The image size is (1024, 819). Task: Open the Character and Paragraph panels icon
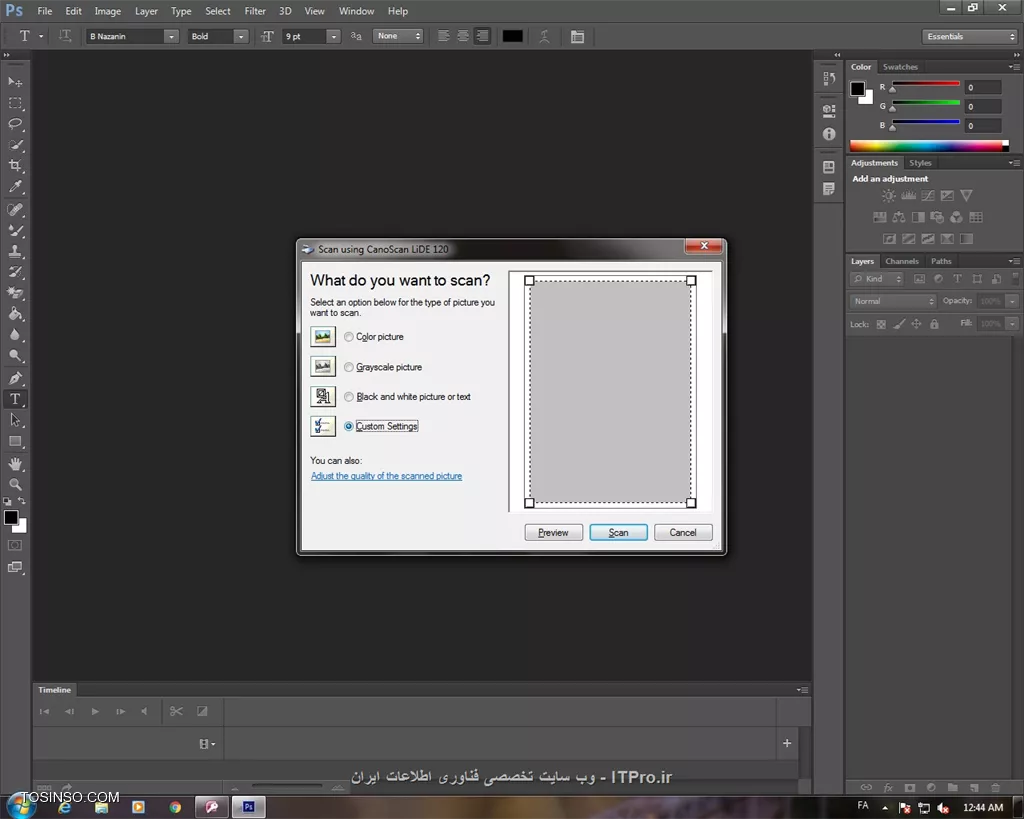click(x=577, y=37)
